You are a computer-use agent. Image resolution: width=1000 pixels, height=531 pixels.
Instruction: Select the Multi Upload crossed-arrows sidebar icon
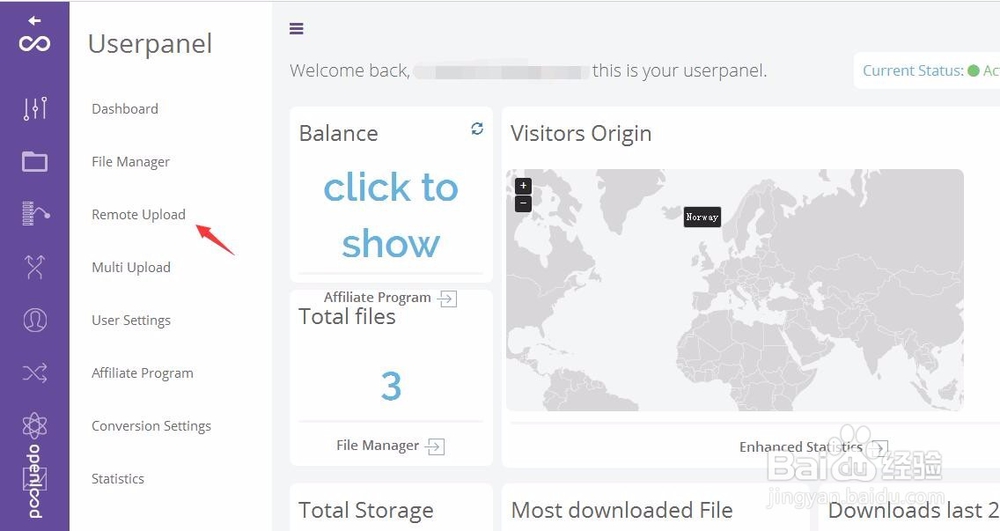(x=35, y=267)
